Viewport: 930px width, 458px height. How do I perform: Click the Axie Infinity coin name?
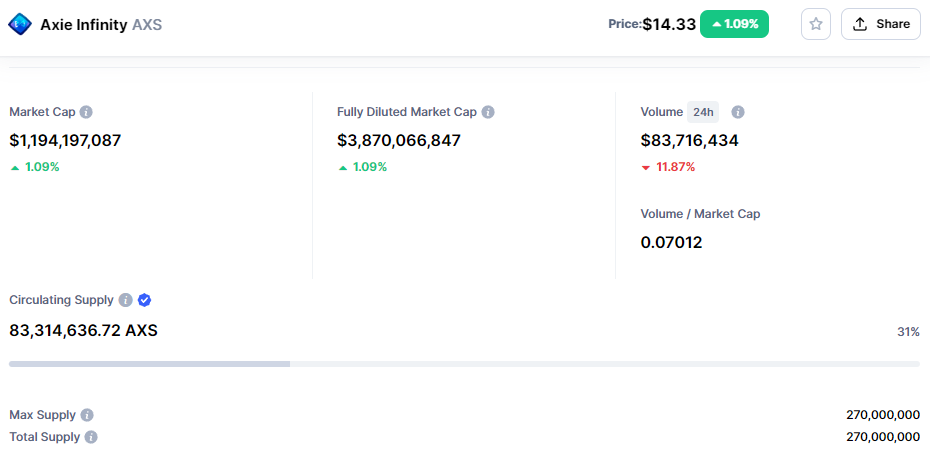coord(84,25)
